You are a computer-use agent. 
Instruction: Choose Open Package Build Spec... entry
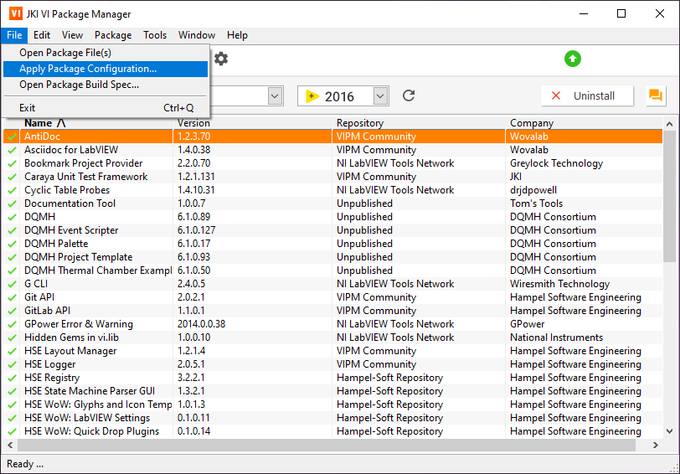pyautogui.click(x=106, y=85)
